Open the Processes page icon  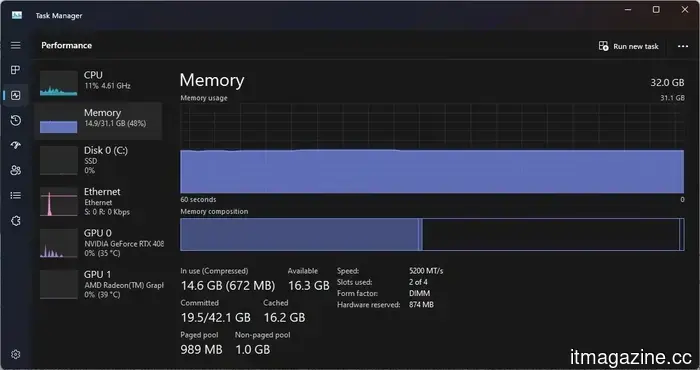click(16, 70)
